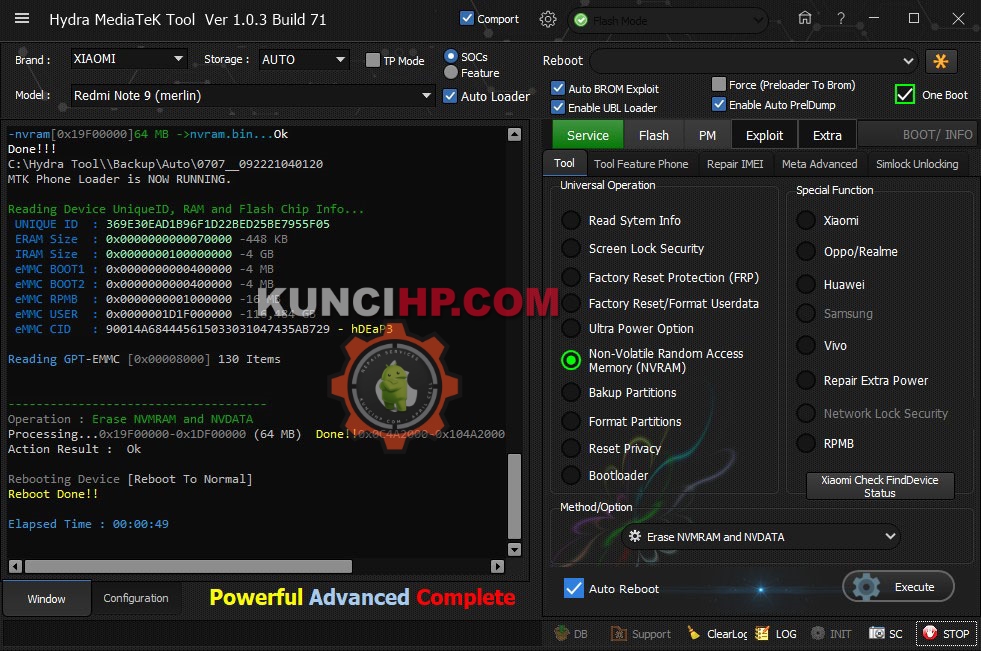Select Bakup Partitions radio button

(571, 392)
